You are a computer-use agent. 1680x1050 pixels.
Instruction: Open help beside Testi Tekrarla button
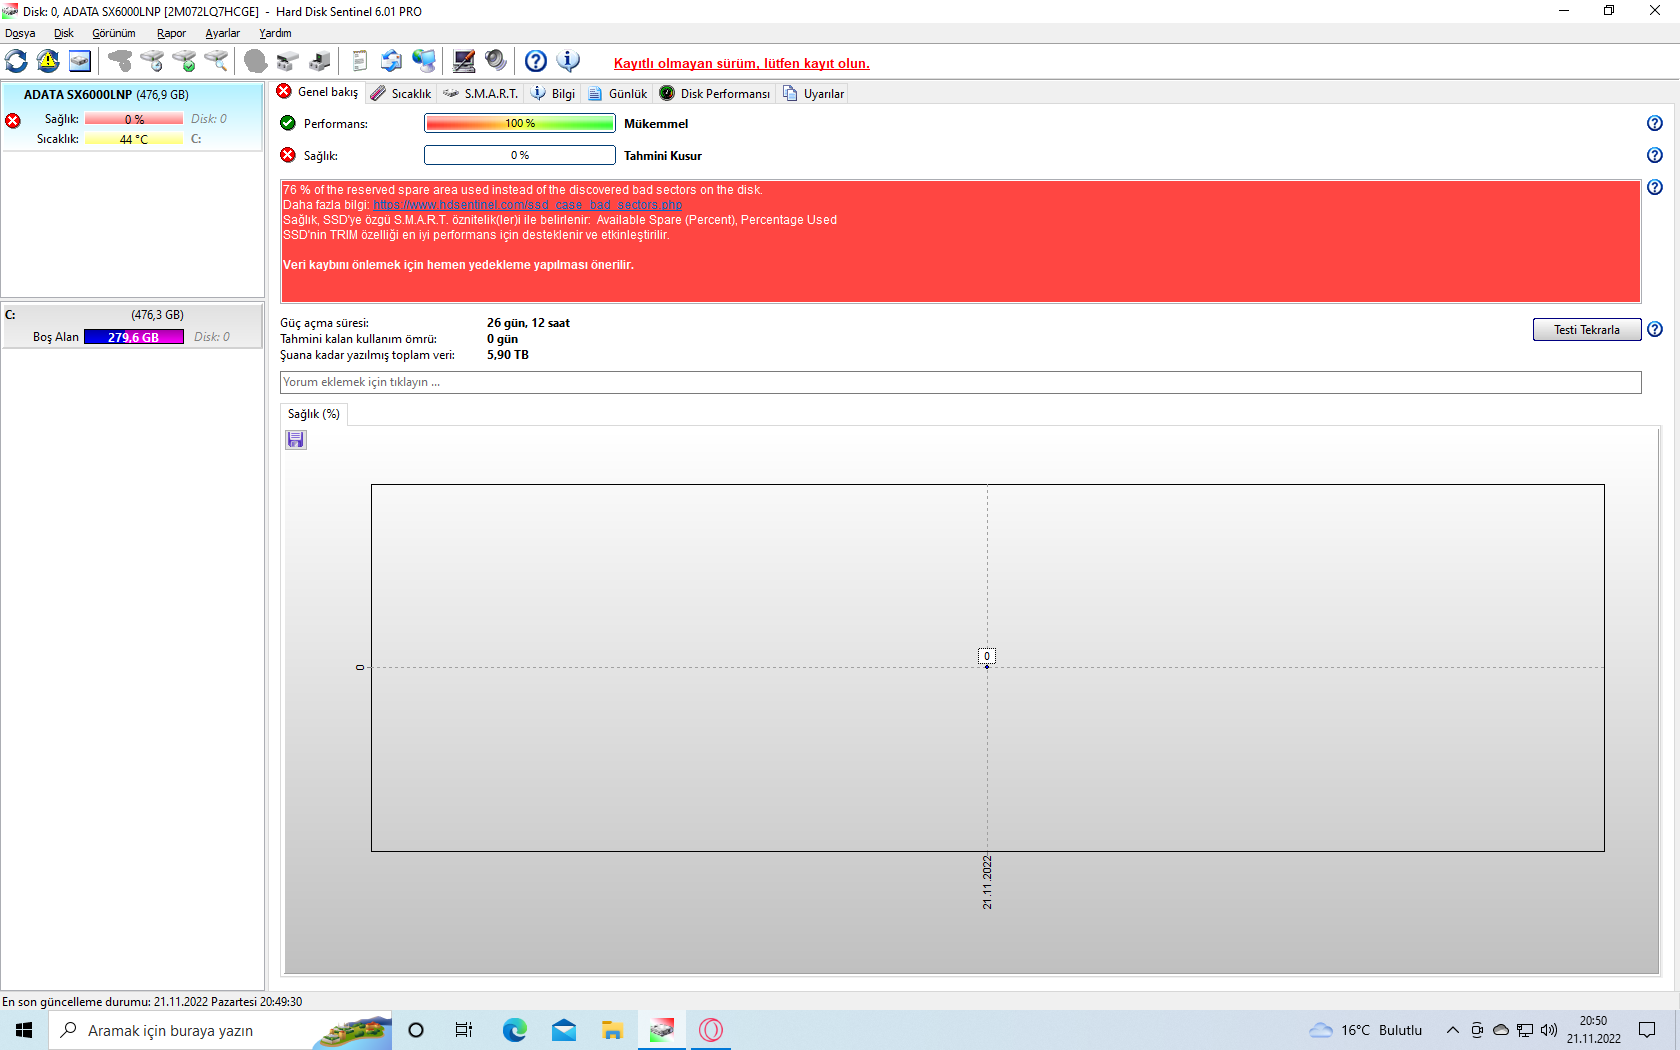tap(1655, 329)
